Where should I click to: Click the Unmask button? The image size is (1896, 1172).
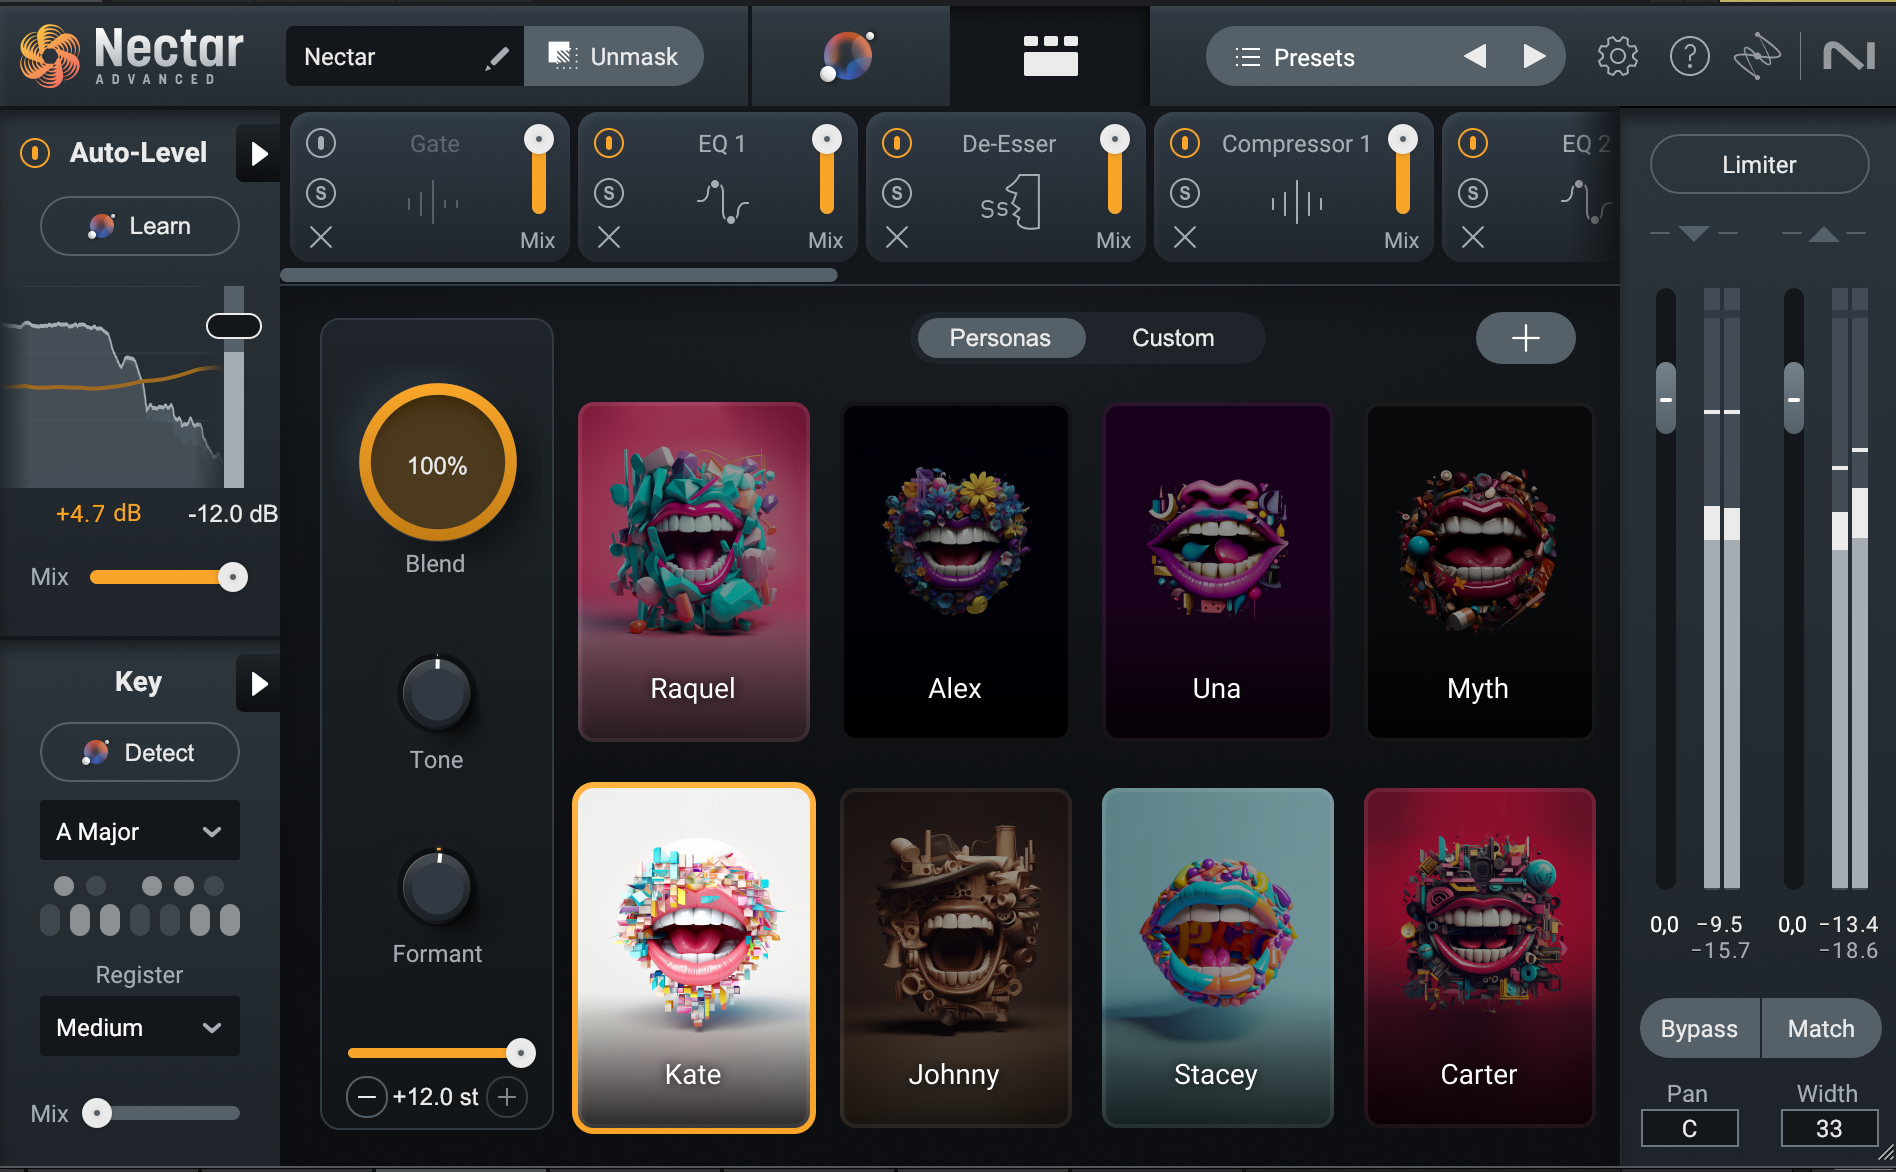(x=613, y=56)
